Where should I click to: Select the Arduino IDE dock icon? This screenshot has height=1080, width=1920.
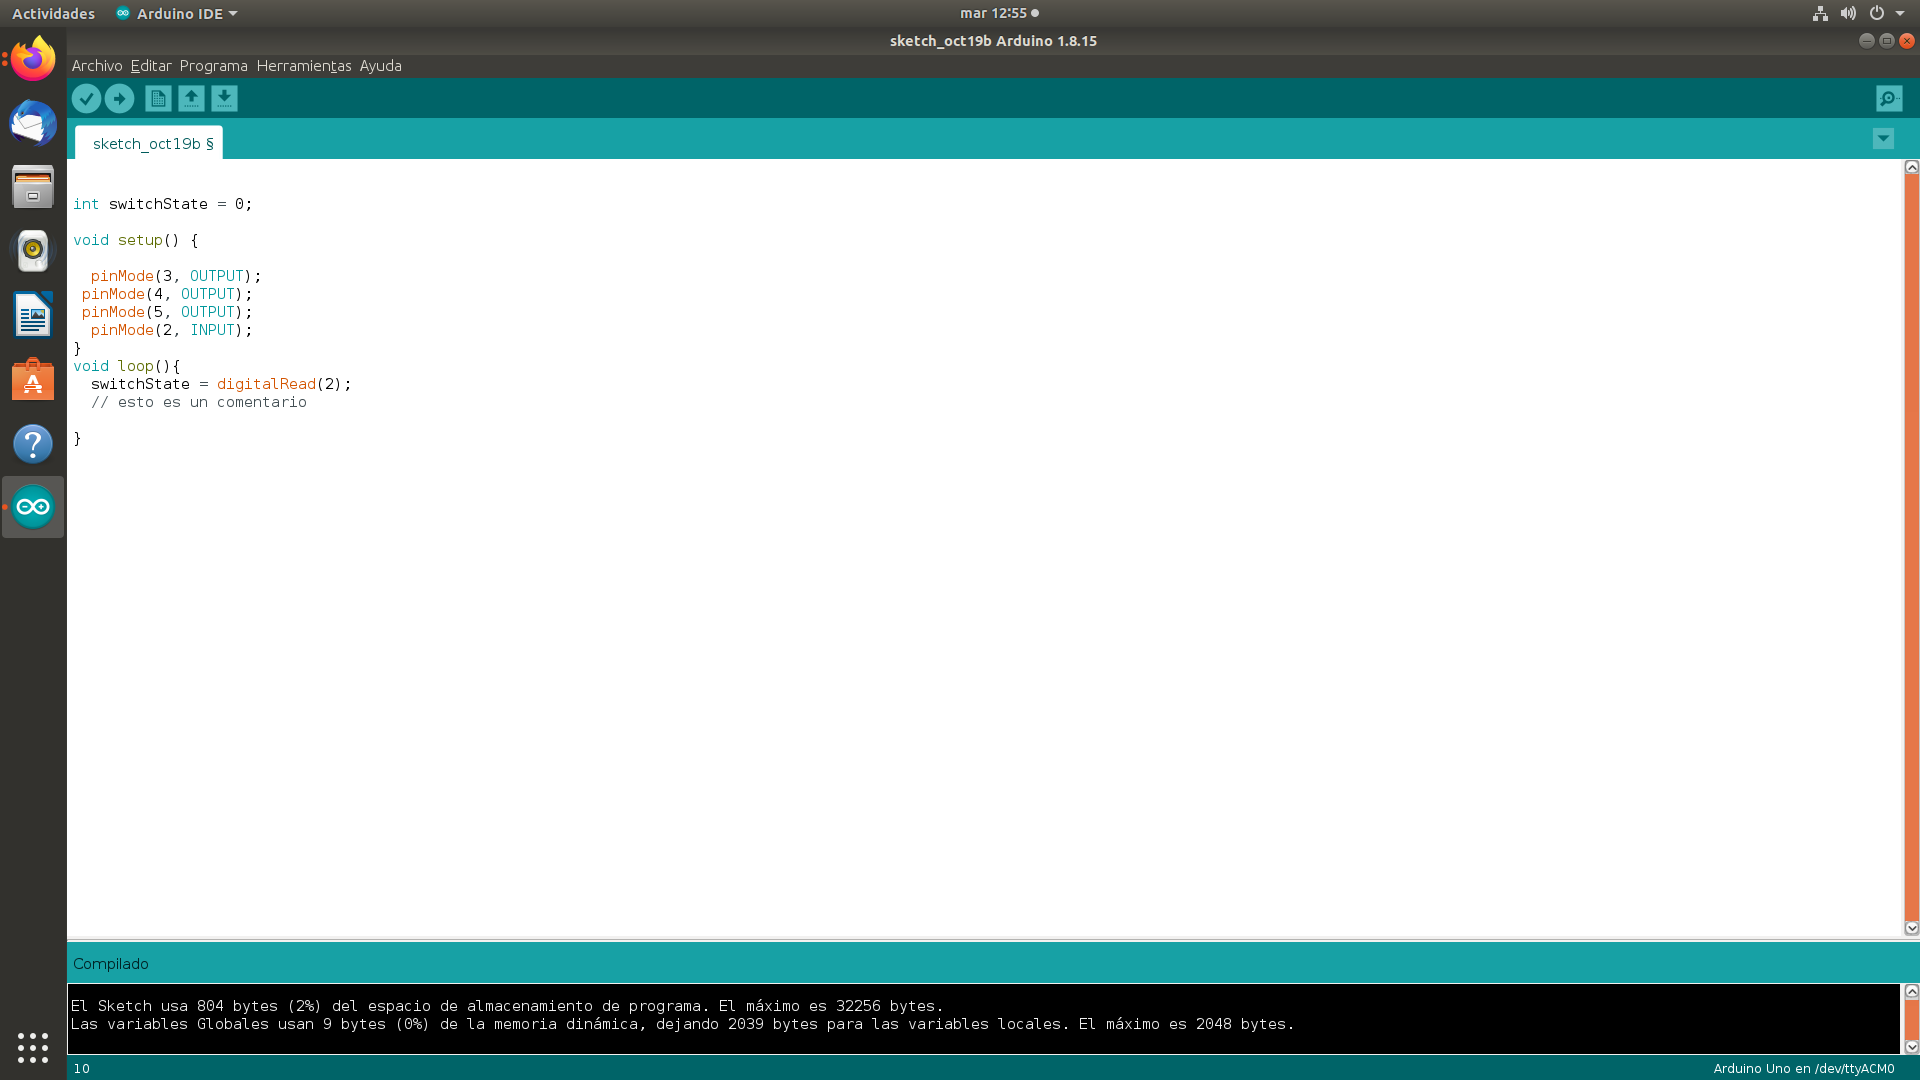coord(33,506)
